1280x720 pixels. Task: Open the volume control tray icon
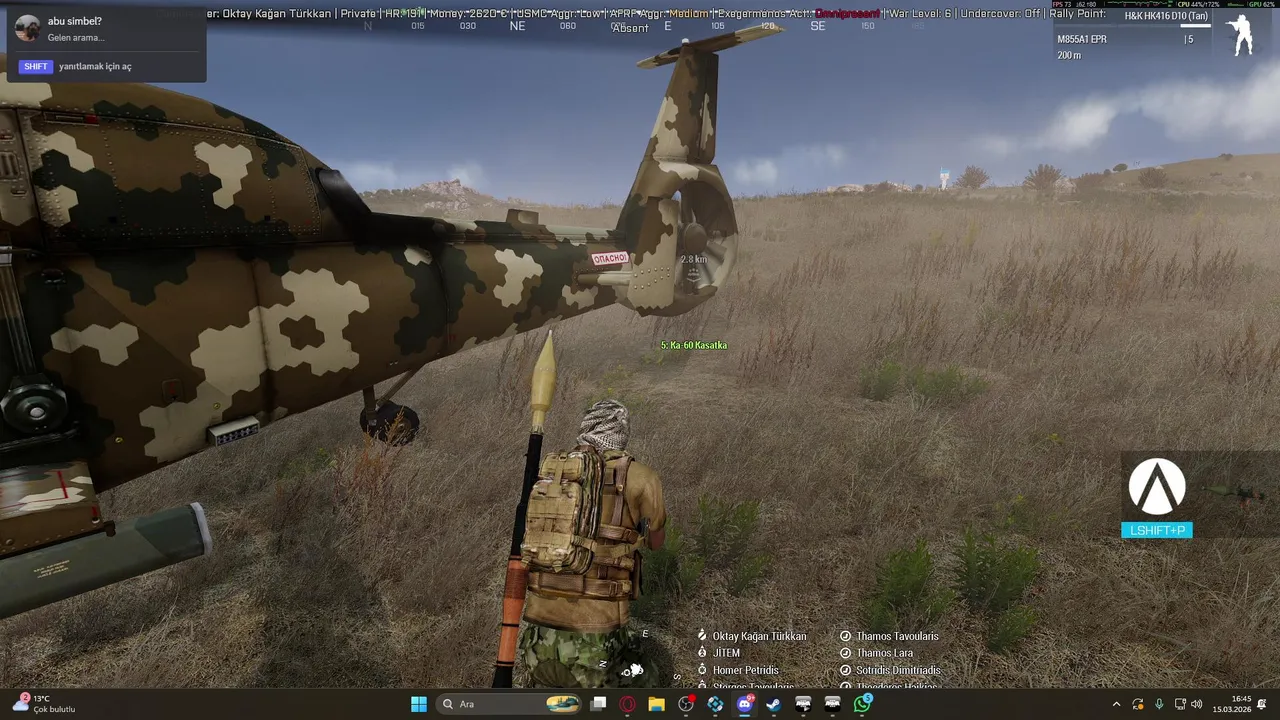click(1197, 704)
